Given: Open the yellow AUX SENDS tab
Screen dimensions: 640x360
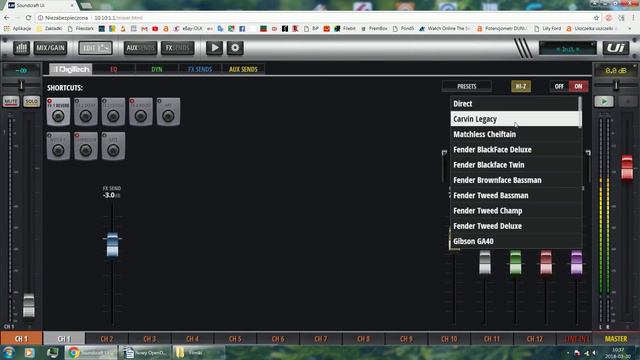Looking at the screenshot, I should pyautogui.click(x=243, y=69).
